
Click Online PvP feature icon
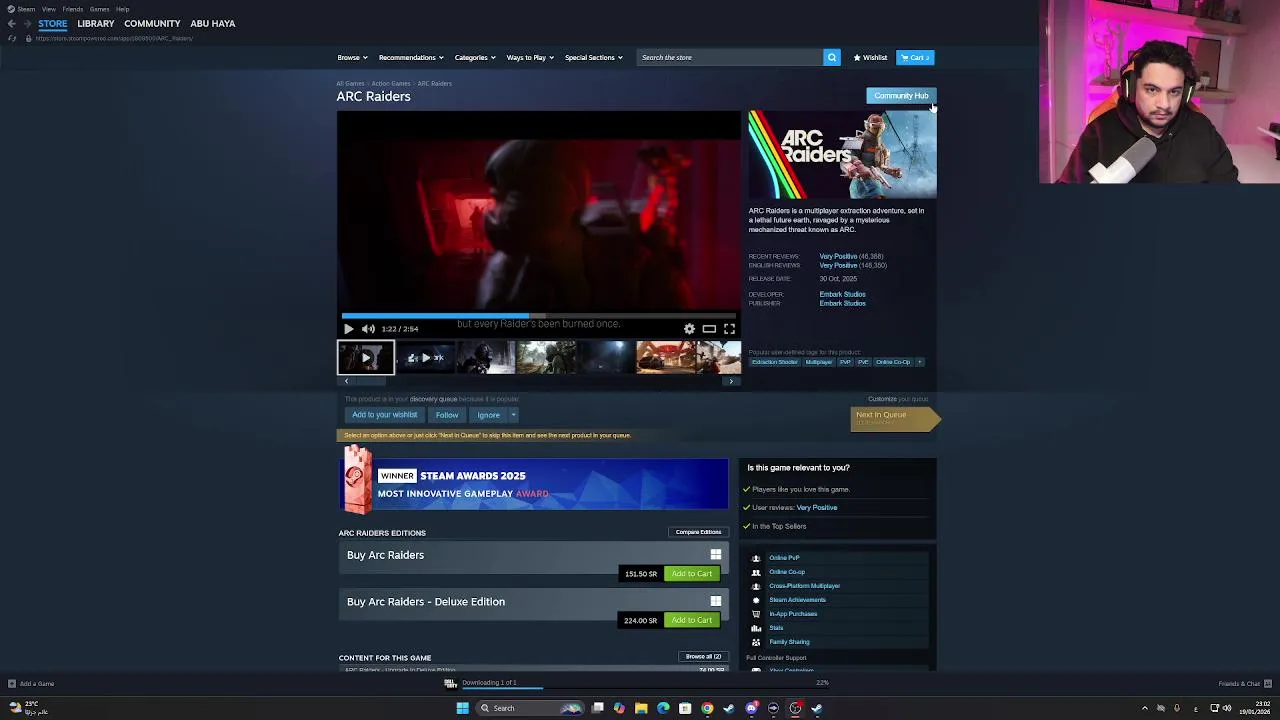tap(756, 558)
